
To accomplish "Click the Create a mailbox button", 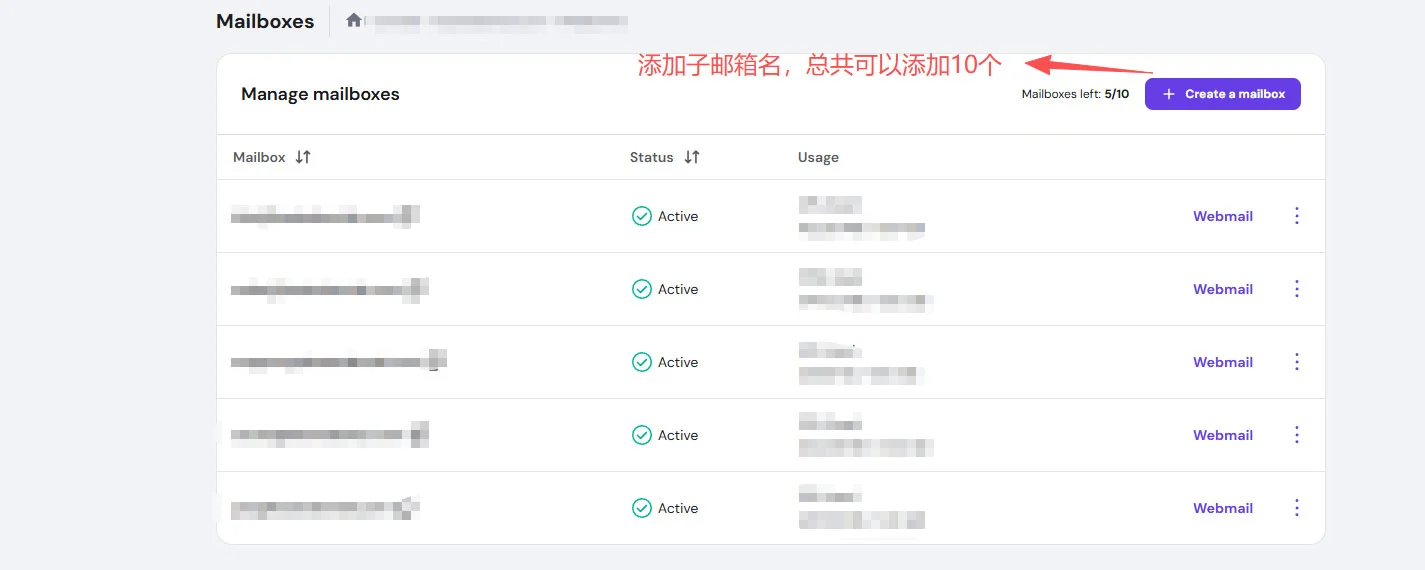I will (x=1222, y=94).
